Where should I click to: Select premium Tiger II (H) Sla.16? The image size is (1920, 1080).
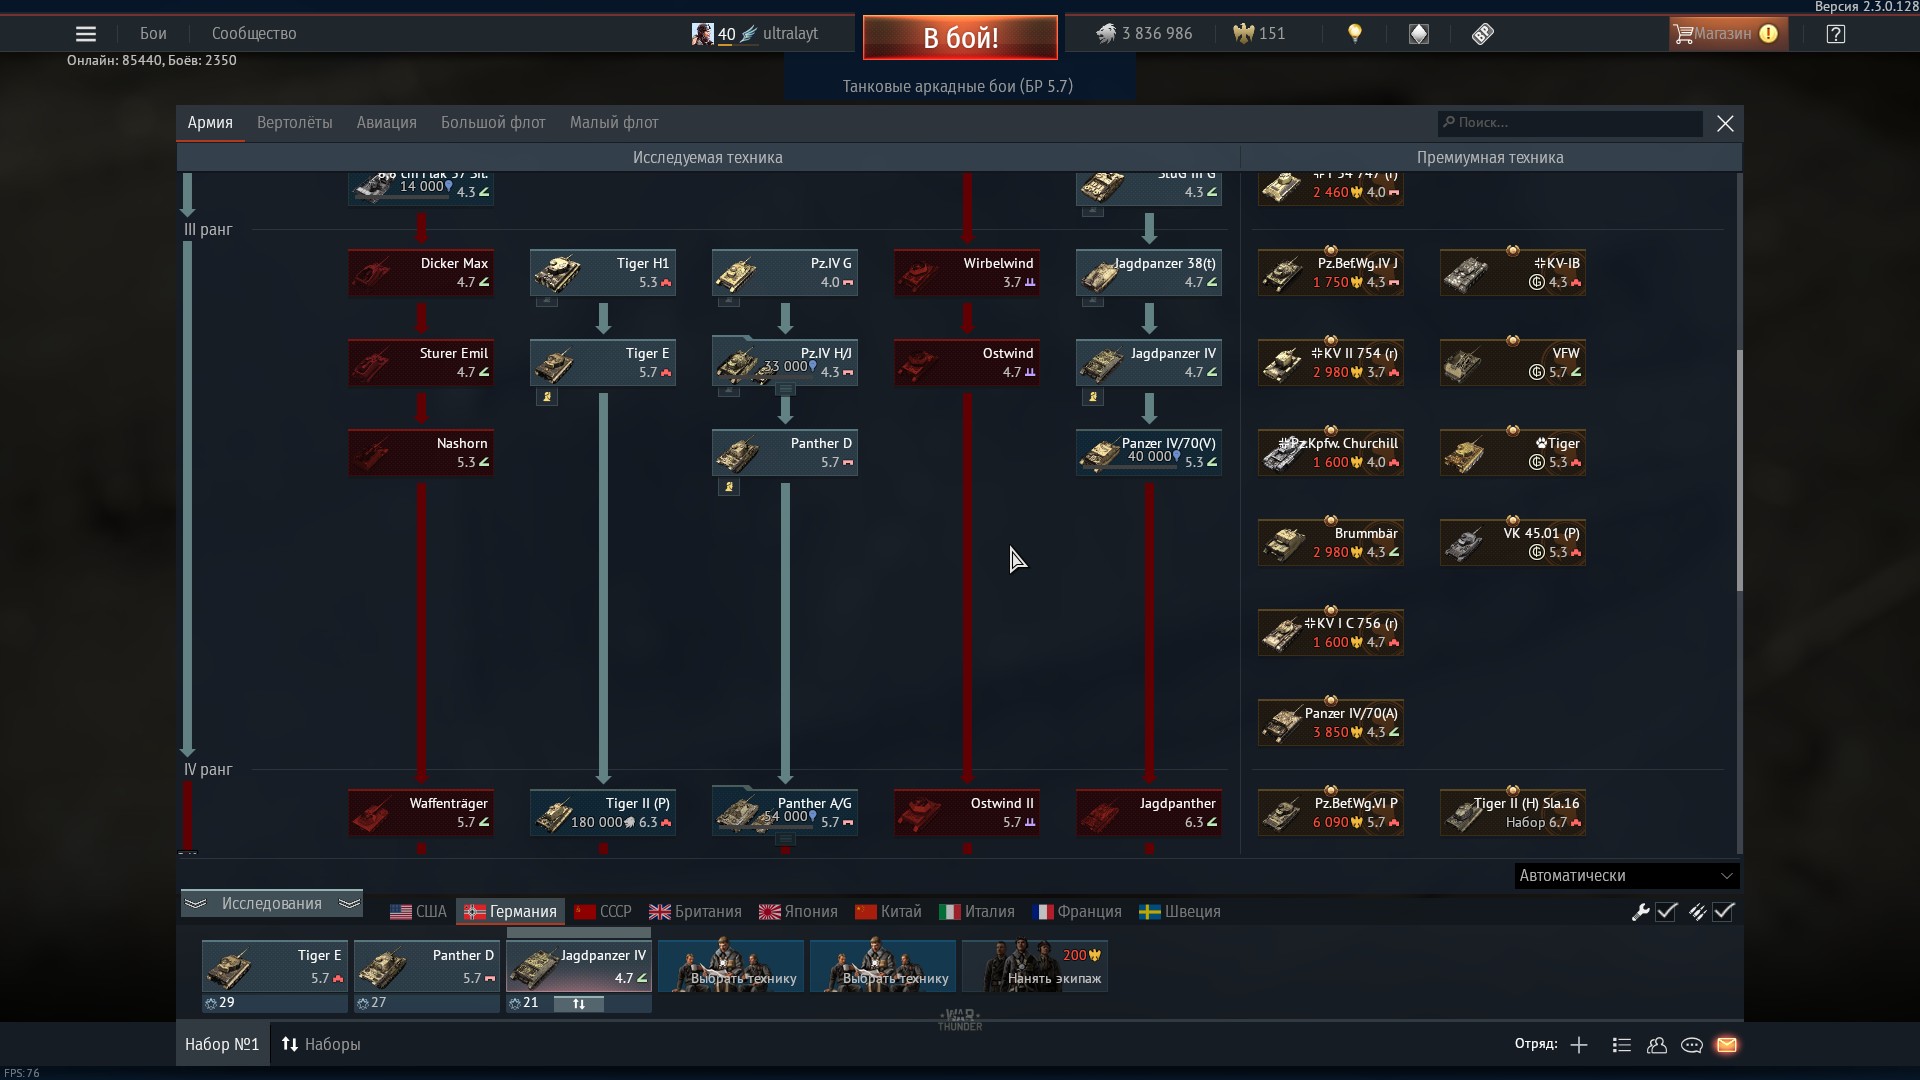(x=1513, y=813)
